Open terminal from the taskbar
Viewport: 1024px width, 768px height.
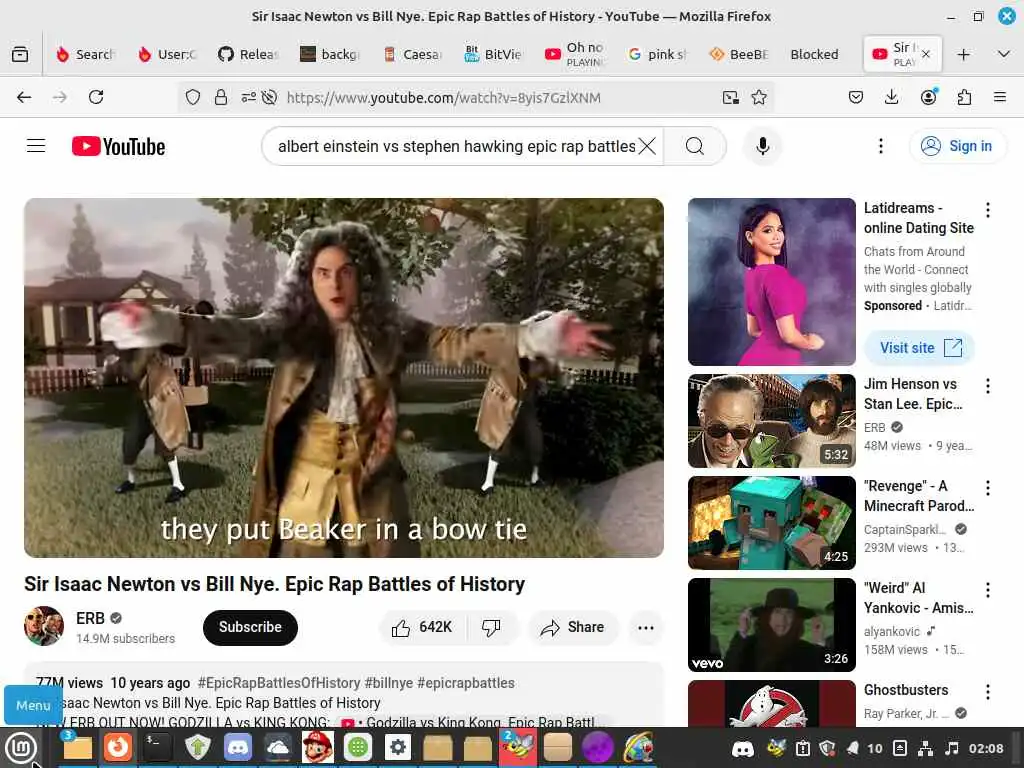(x=157, y=747)
